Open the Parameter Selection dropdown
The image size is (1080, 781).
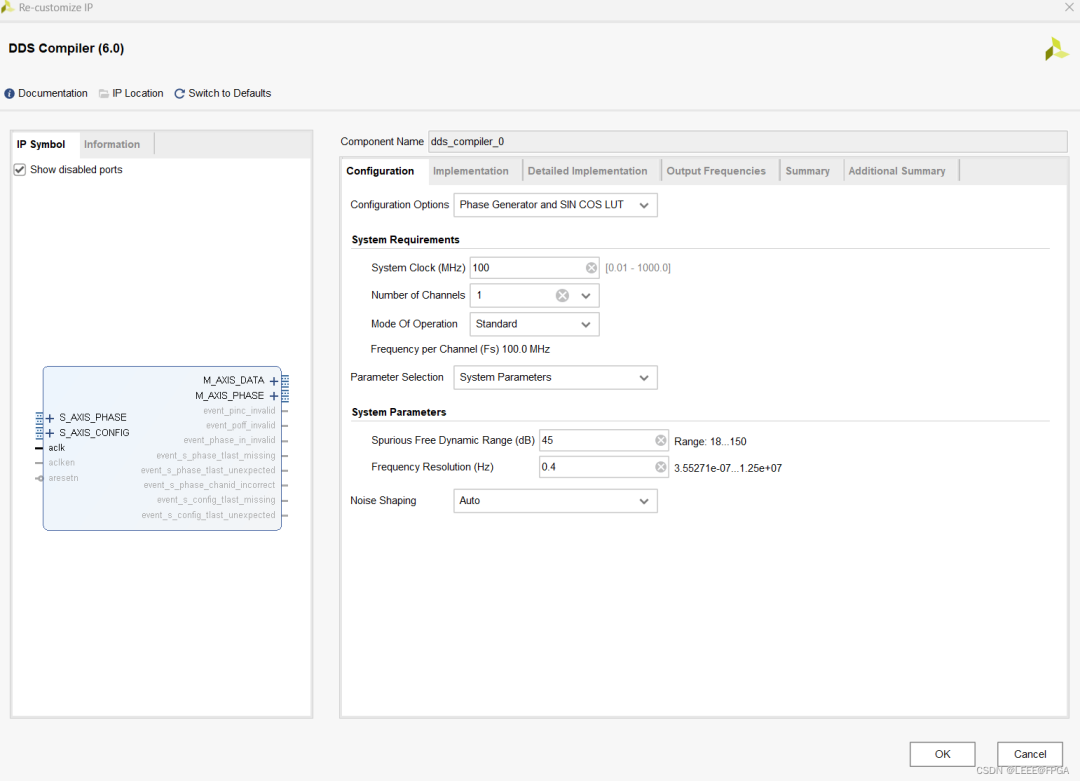coord(555,377)
